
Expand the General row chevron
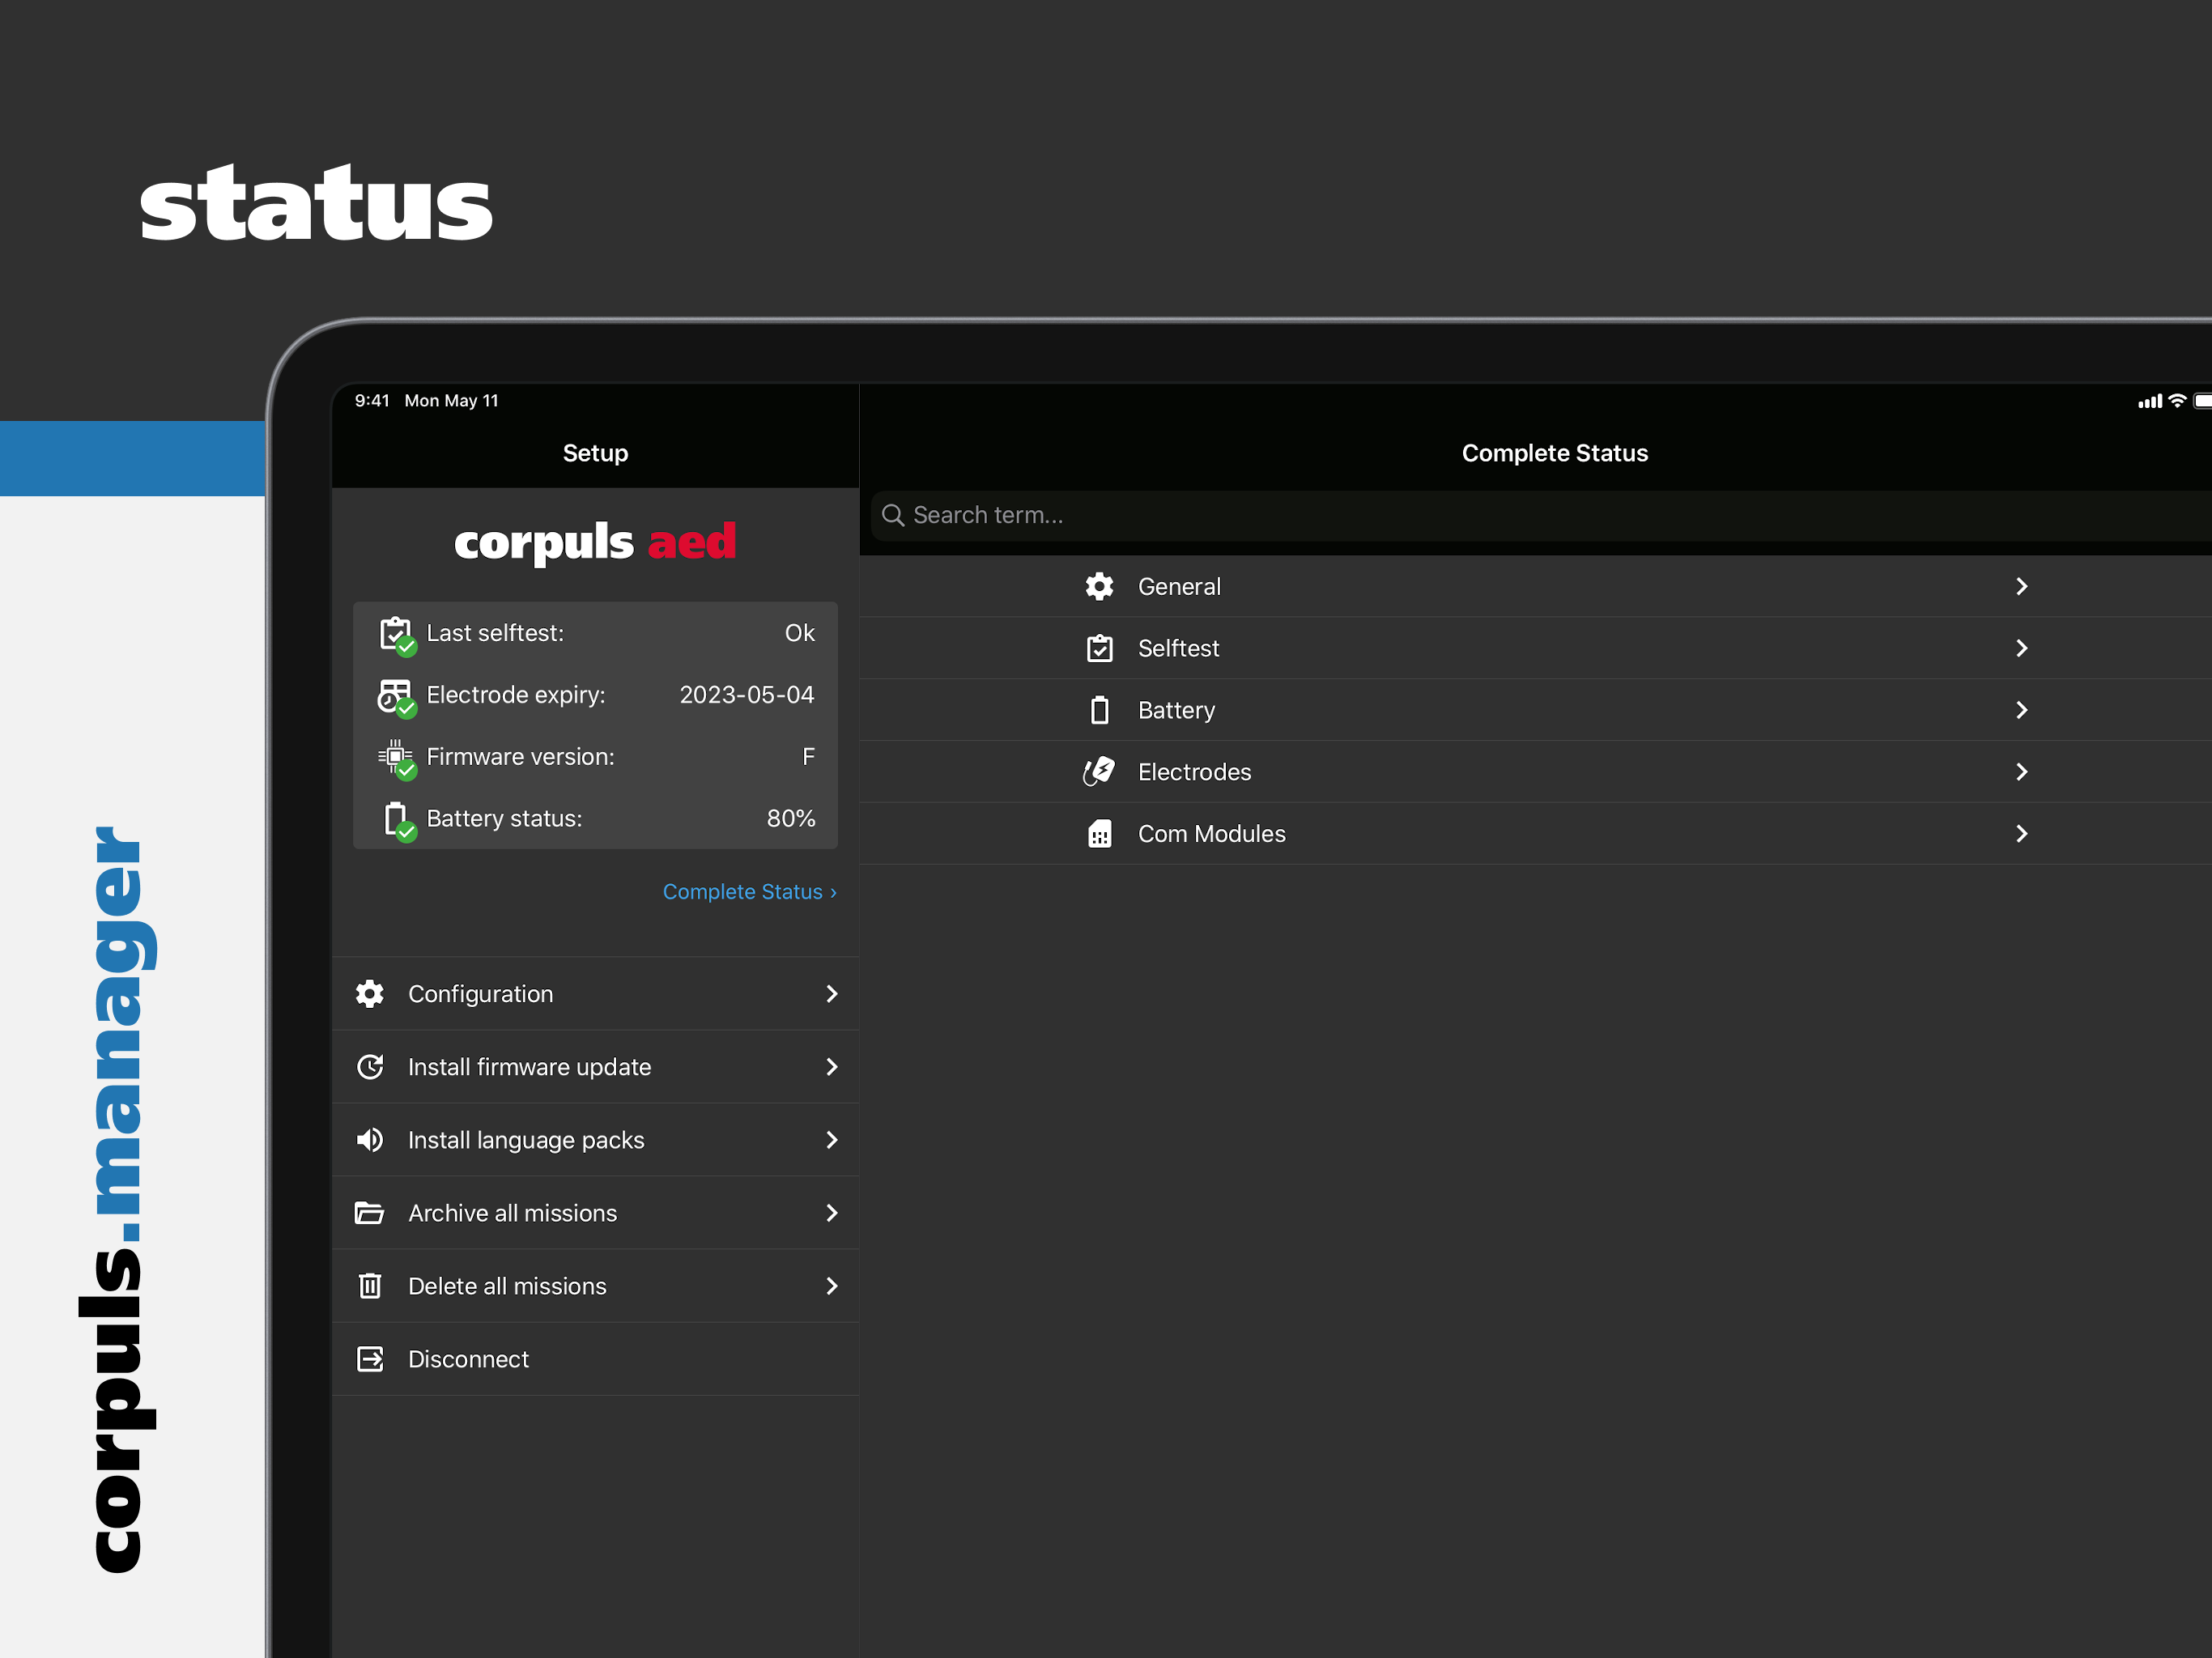pos(2021,587)
